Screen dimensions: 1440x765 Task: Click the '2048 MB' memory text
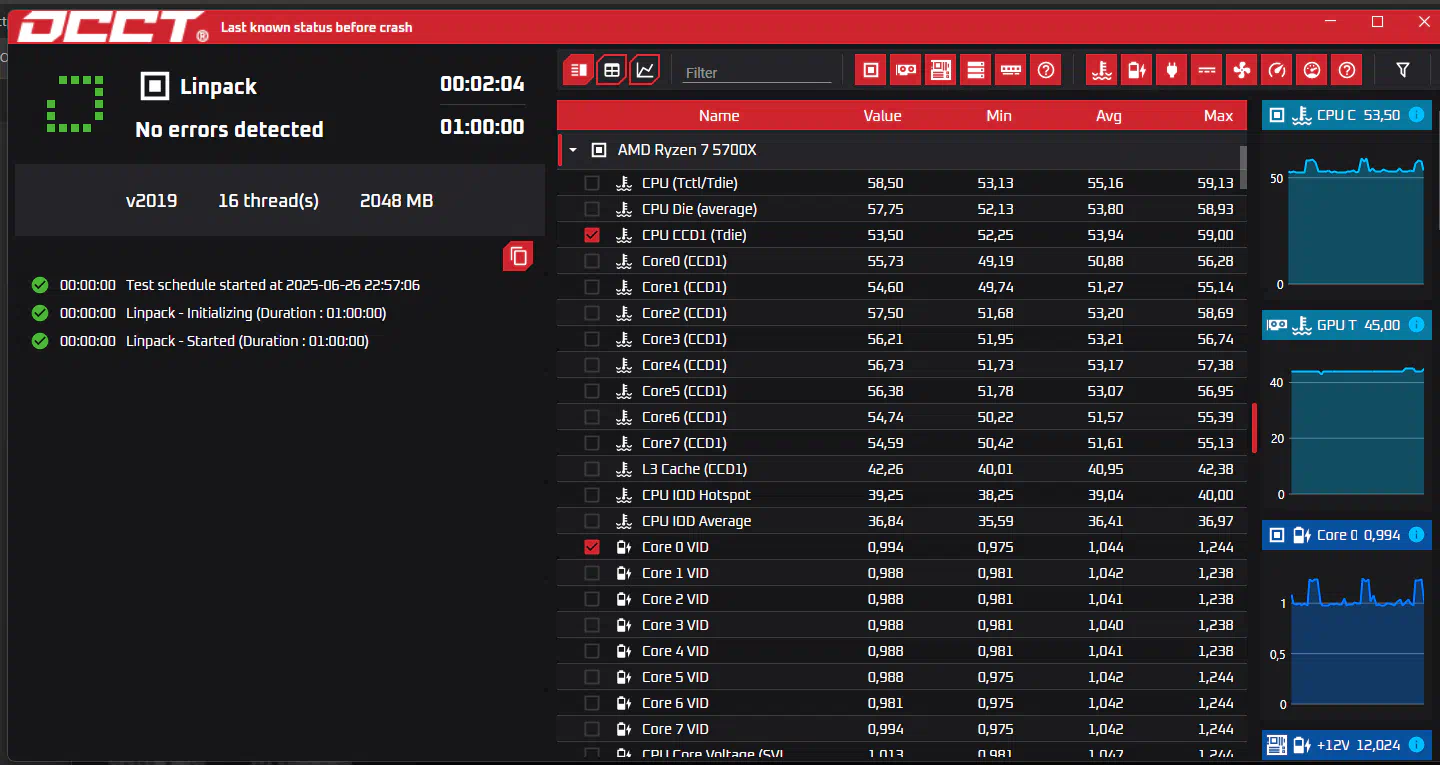tap(396, 201)
